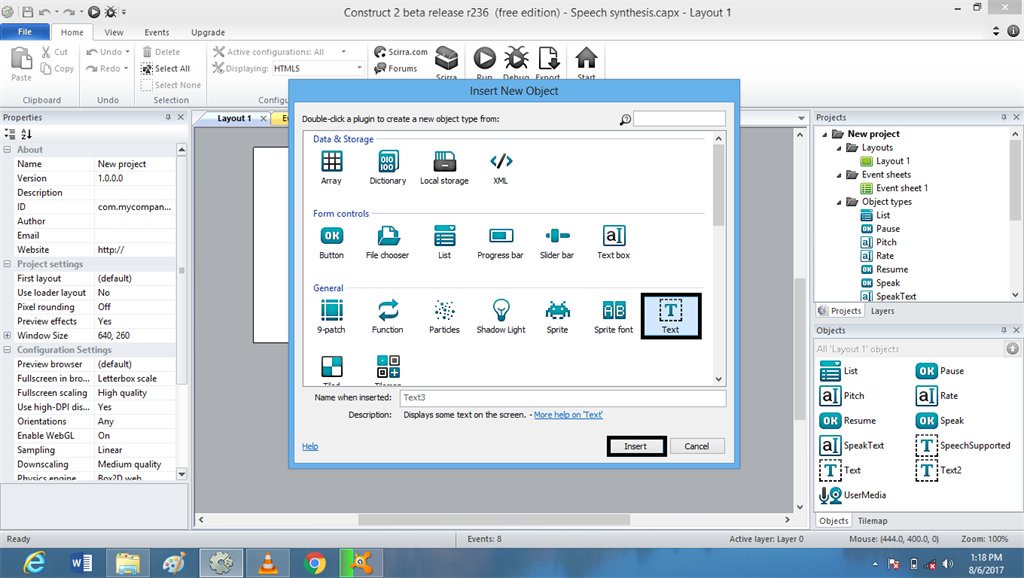1024x578 pixels.
Task: Switch to the Events ribbon tab
Action: point(157,32)
